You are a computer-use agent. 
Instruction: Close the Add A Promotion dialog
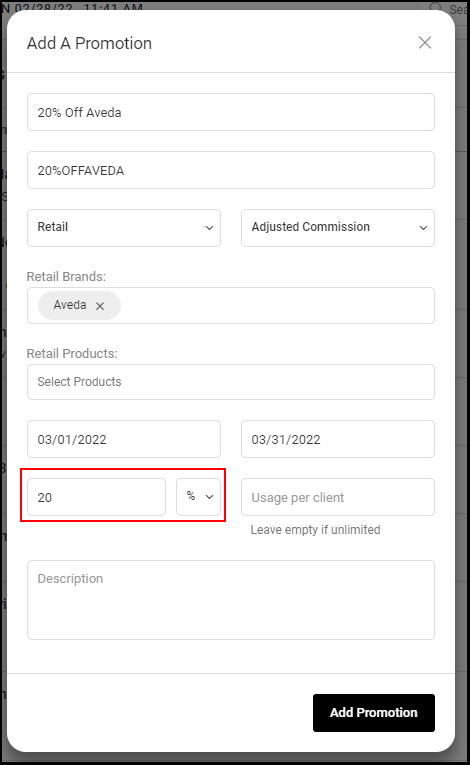pyautogui.click(x=425, y=42)
